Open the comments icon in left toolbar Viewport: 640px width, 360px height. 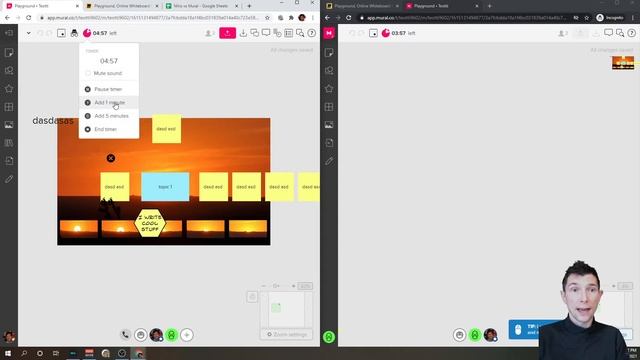(266, 33)
